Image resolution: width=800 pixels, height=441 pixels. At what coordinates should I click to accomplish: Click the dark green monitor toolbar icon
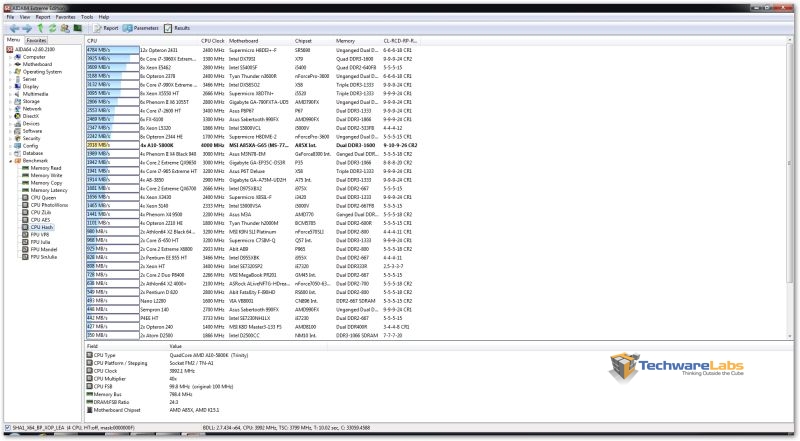pyautogui.click(x=78, y=29)
